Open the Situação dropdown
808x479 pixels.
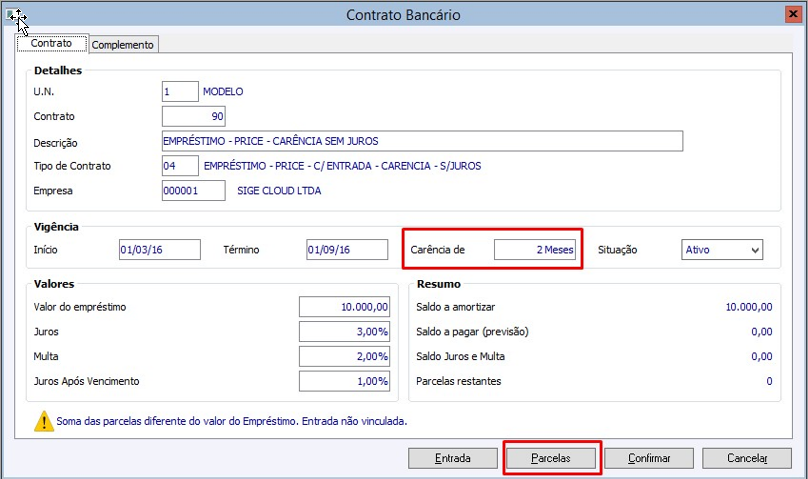tap(722, 250)
